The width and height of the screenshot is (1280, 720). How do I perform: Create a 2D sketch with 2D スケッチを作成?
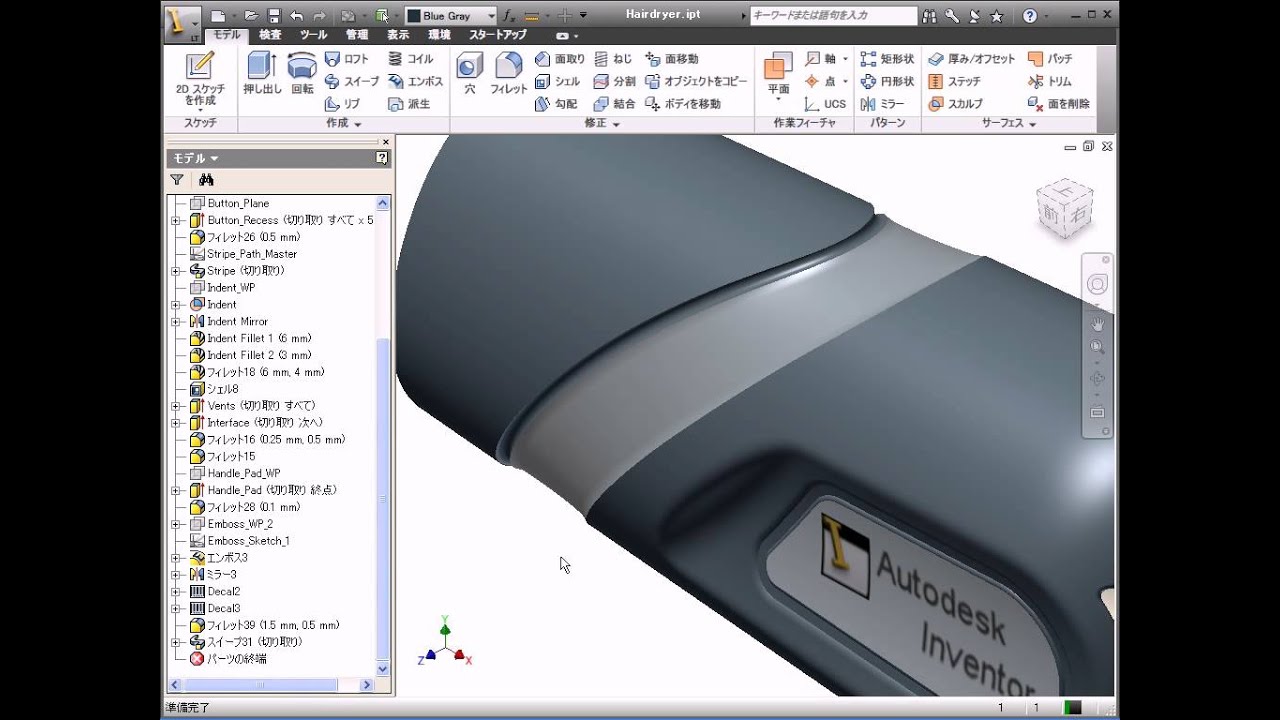(200, 79)
